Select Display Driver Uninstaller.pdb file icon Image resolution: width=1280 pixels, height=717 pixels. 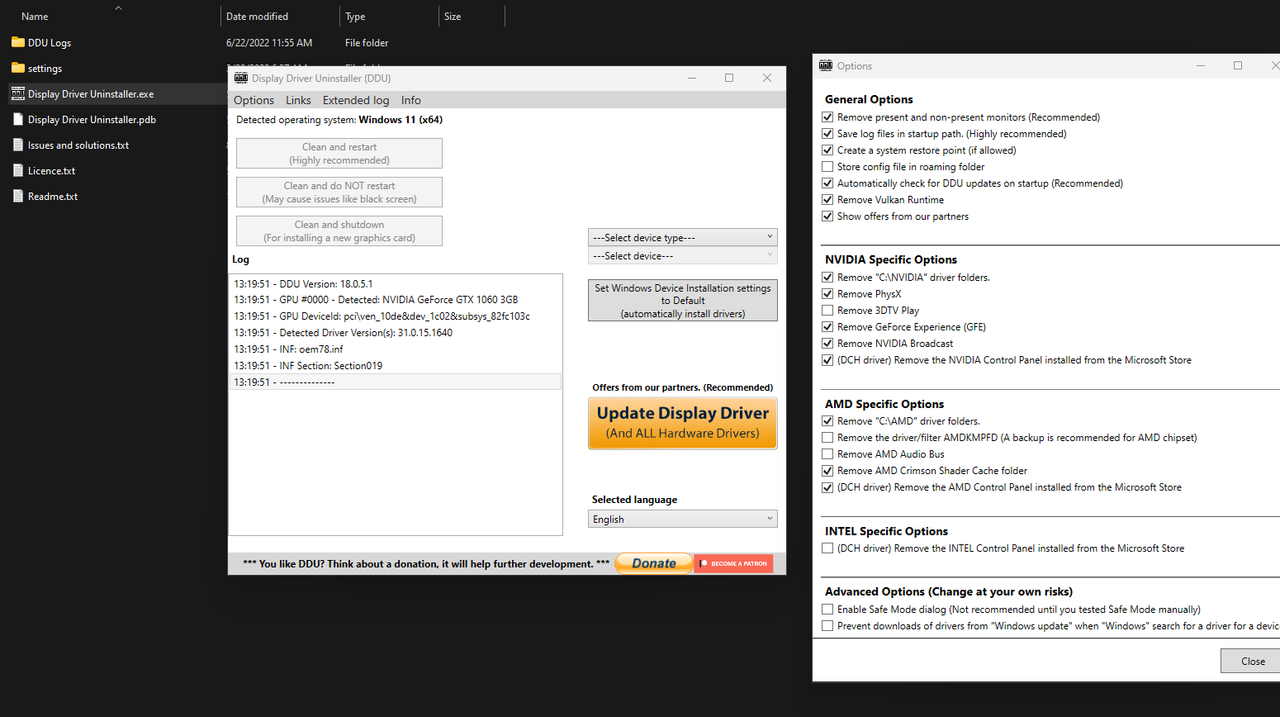(18, 119)
